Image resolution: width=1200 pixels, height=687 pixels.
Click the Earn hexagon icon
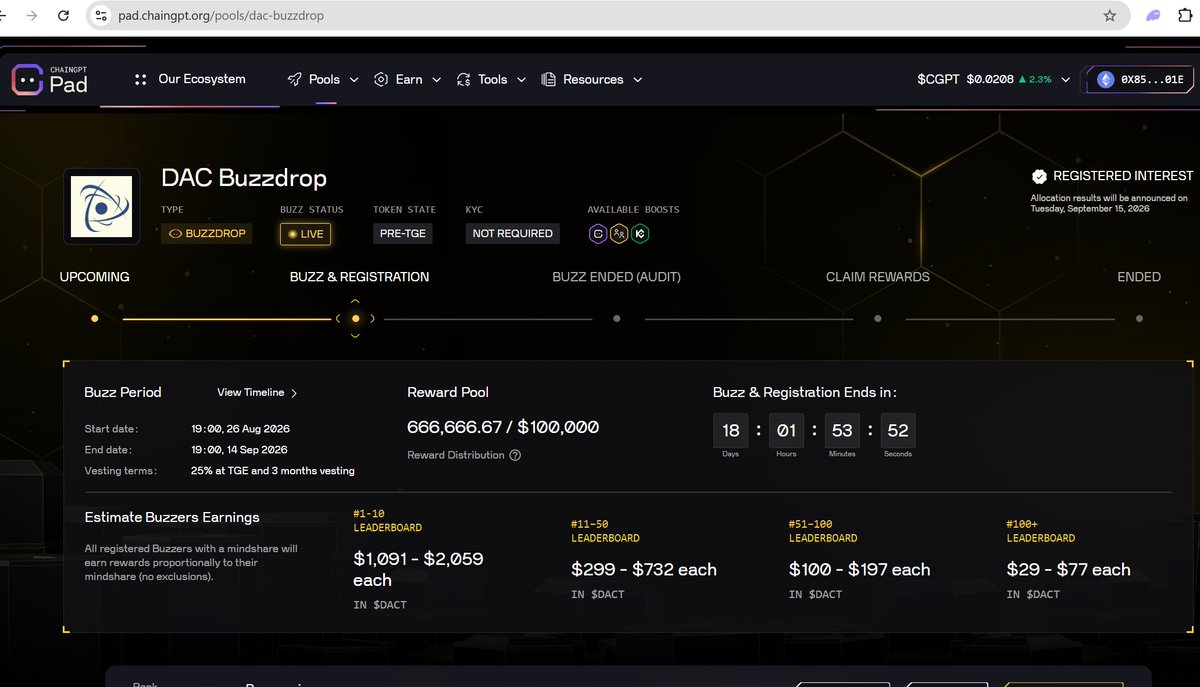(381, 80)
